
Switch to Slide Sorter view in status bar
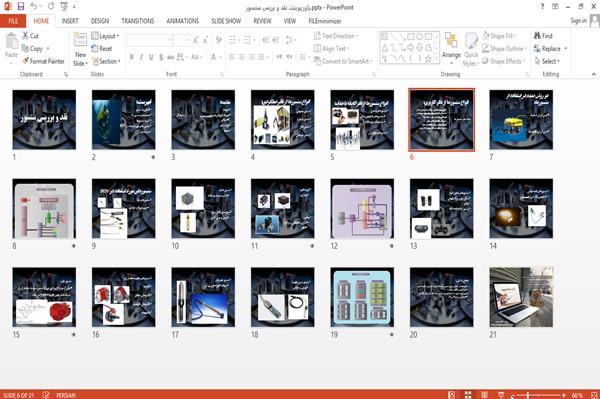point(468,395)
